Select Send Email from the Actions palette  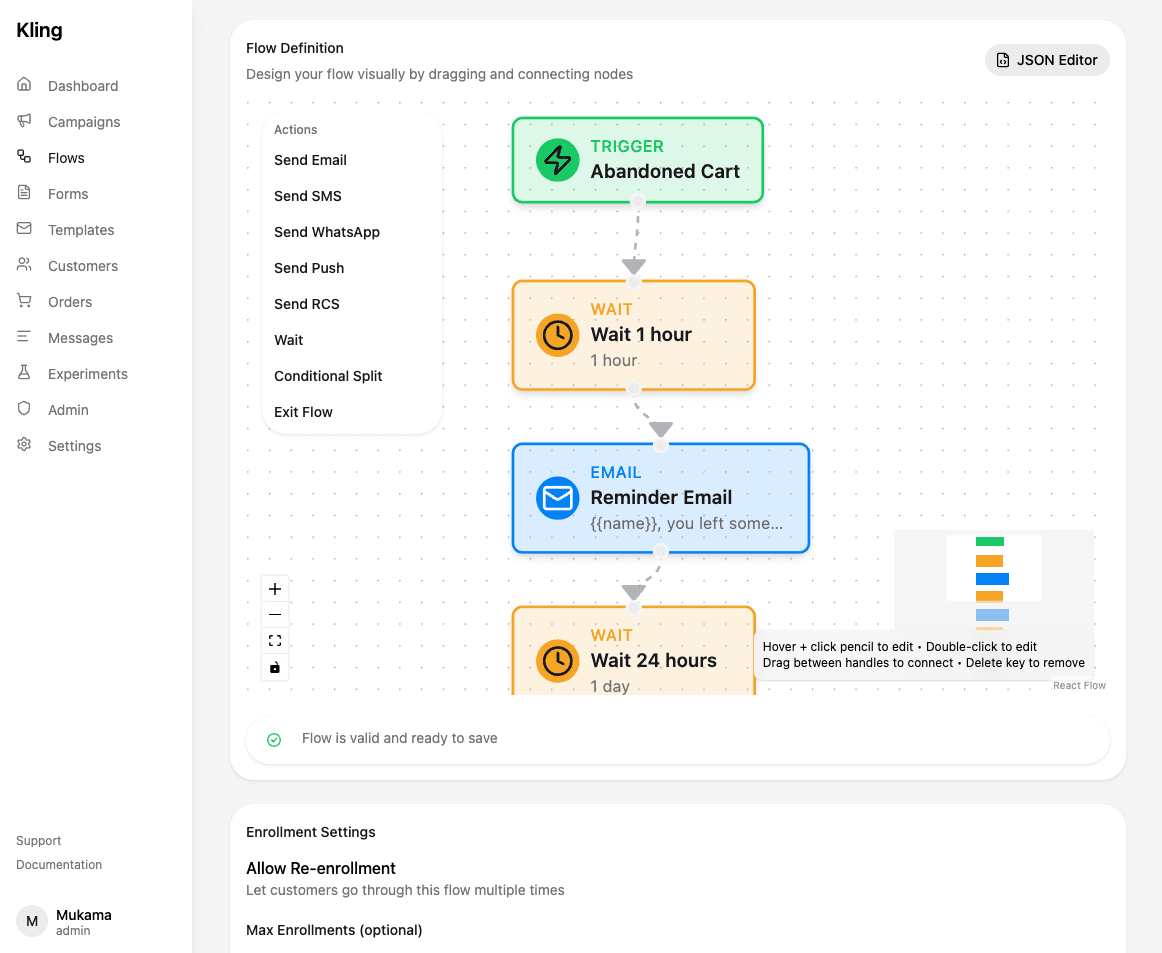tap(310, 160)
